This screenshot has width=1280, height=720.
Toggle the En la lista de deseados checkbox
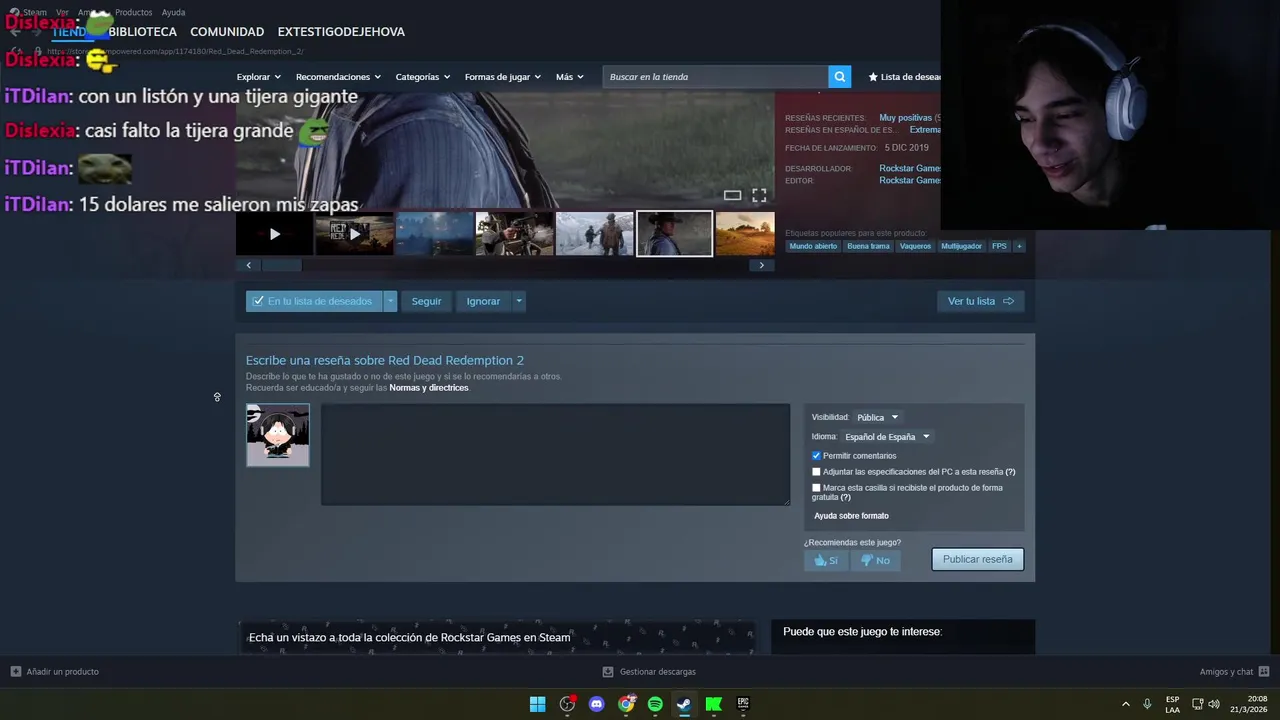[x=259, y=301]
